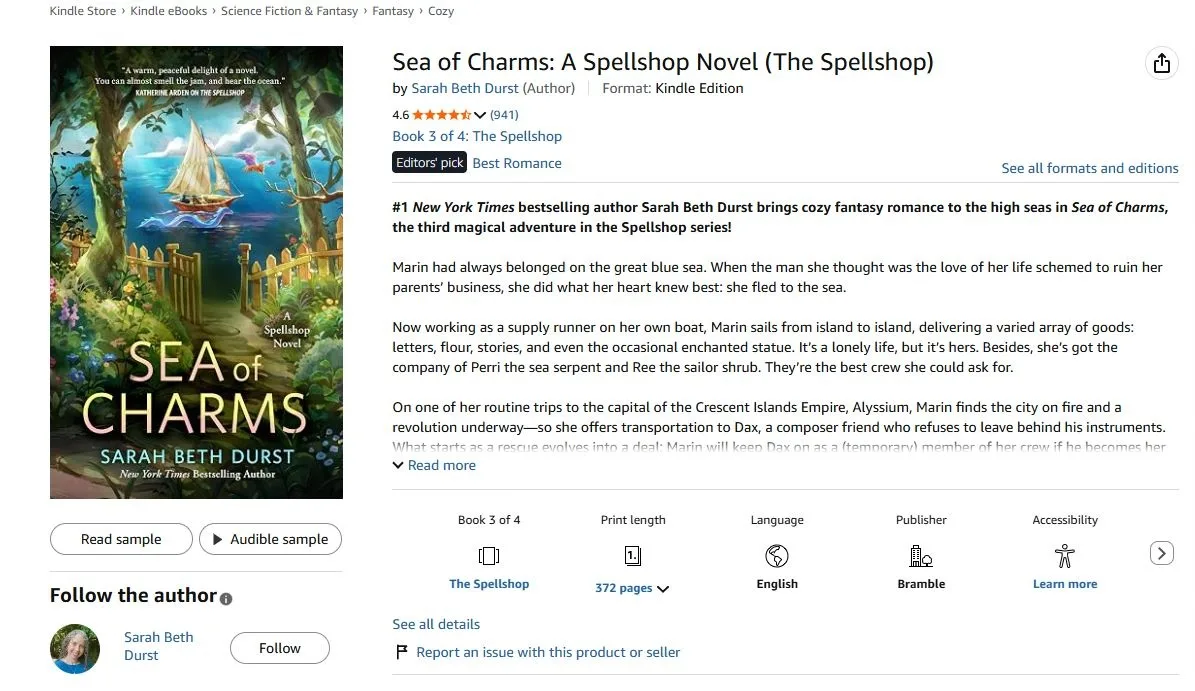Click the book series icon above The Spellshop
1195x691 pixels.
click(489, 555)
